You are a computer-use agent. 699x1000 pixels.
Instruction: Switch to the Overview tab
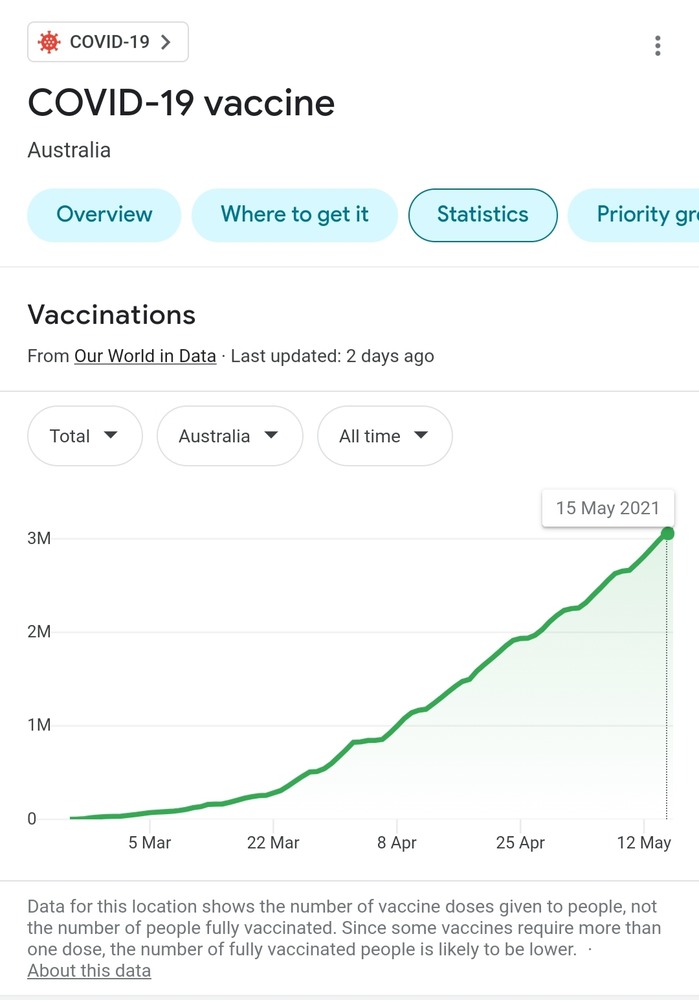[104, 214]
